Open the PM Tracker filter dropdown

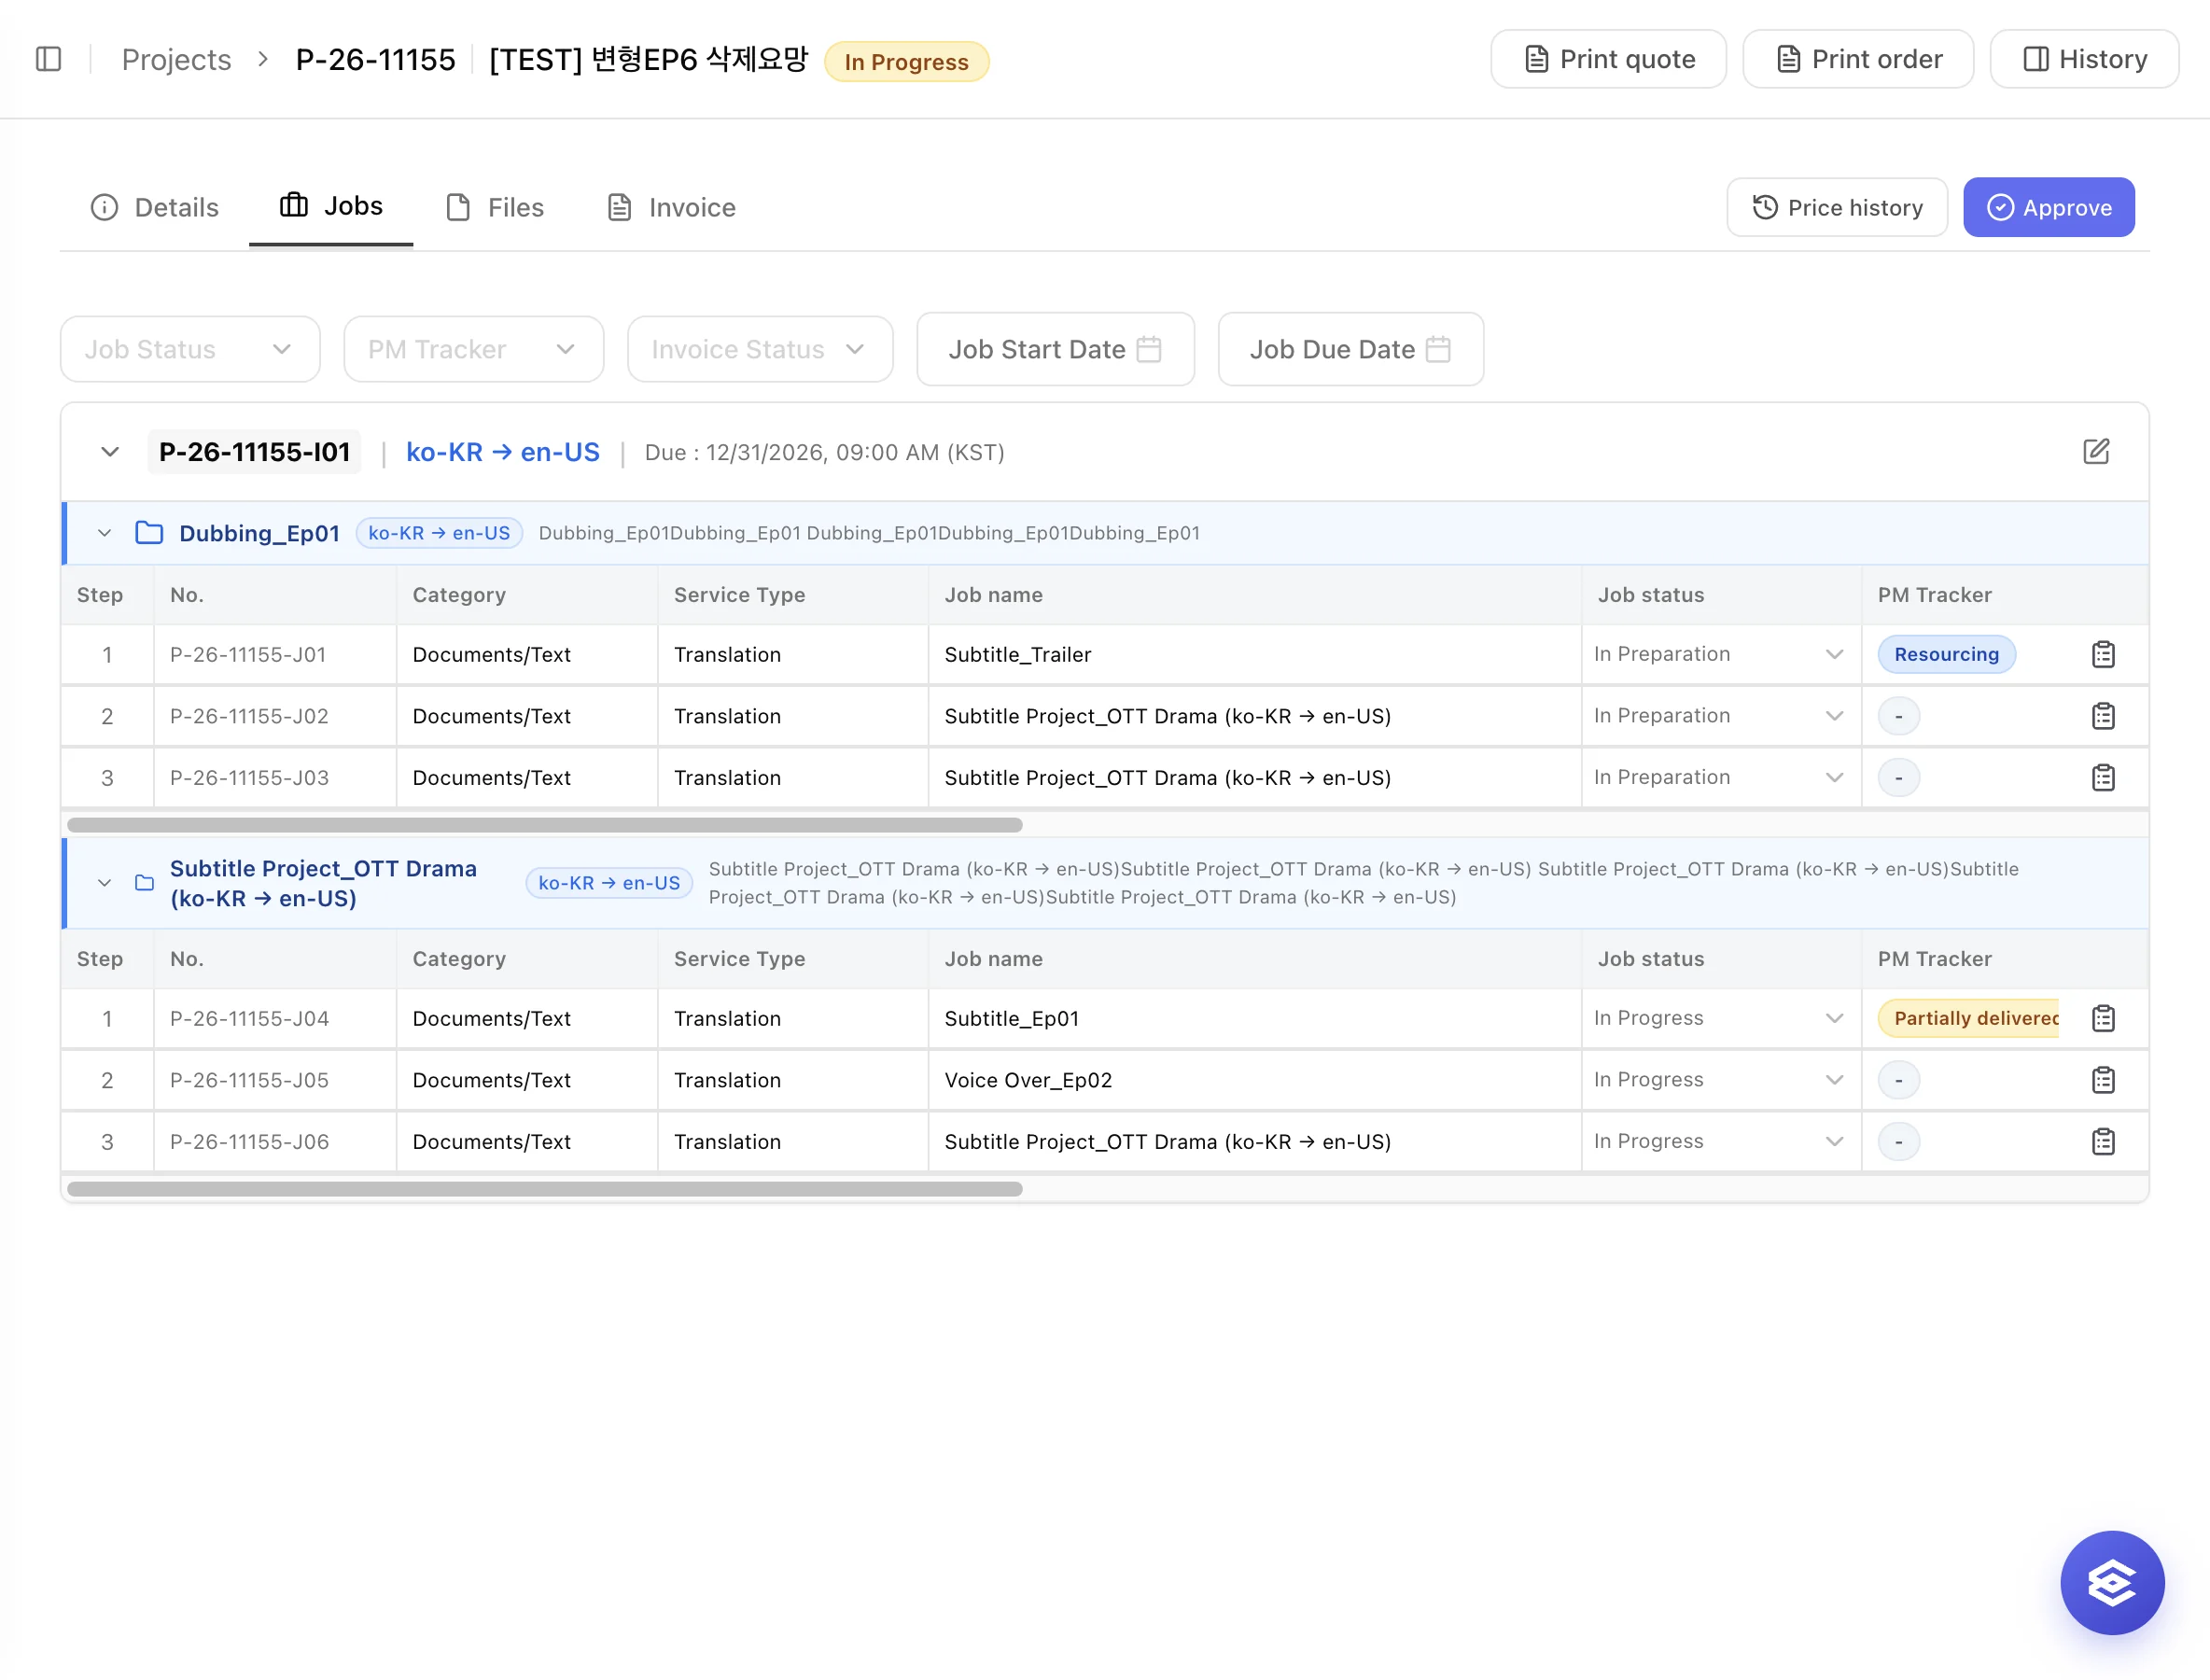473,349
